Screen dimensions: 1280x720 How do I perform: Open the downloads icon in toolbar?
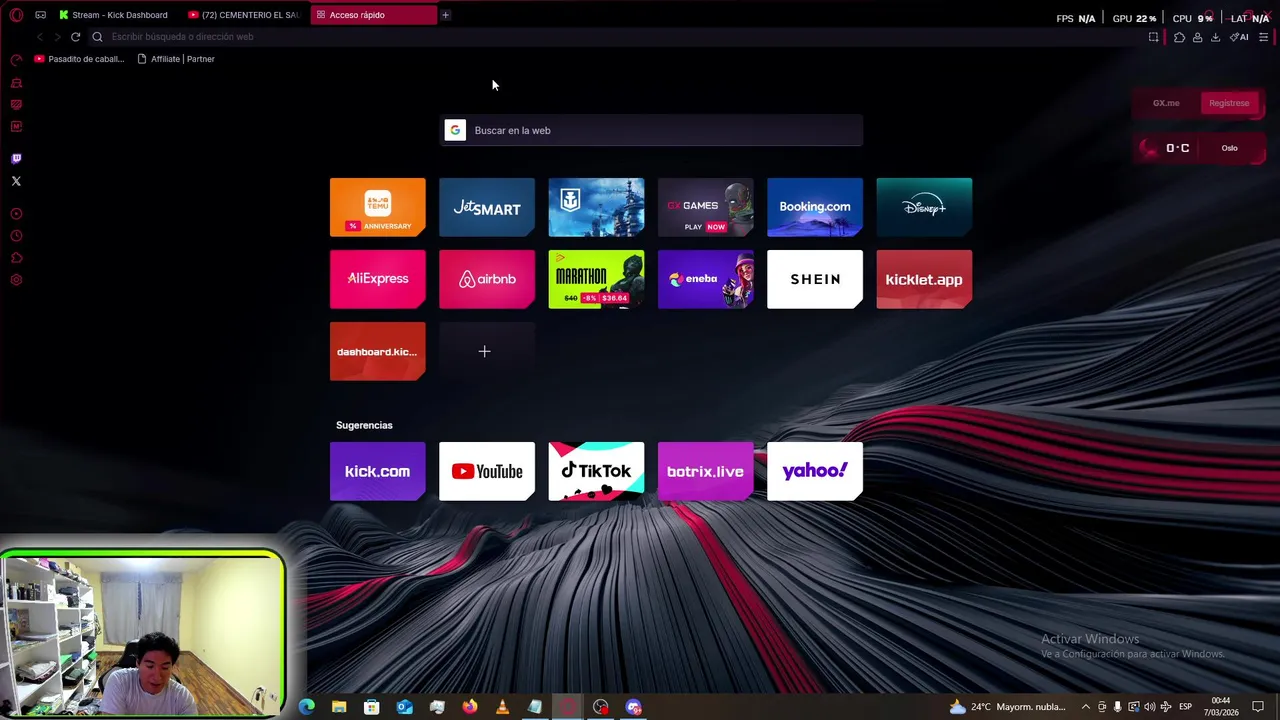(1215, 37)
